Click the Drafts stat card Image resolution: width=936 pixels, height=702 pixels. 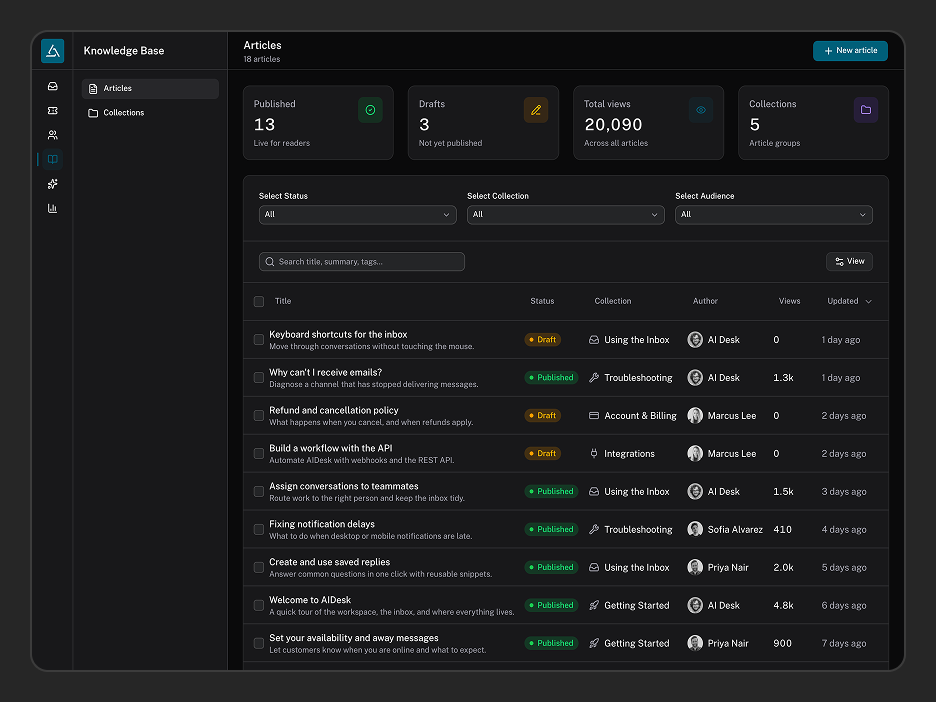point(483,122)
